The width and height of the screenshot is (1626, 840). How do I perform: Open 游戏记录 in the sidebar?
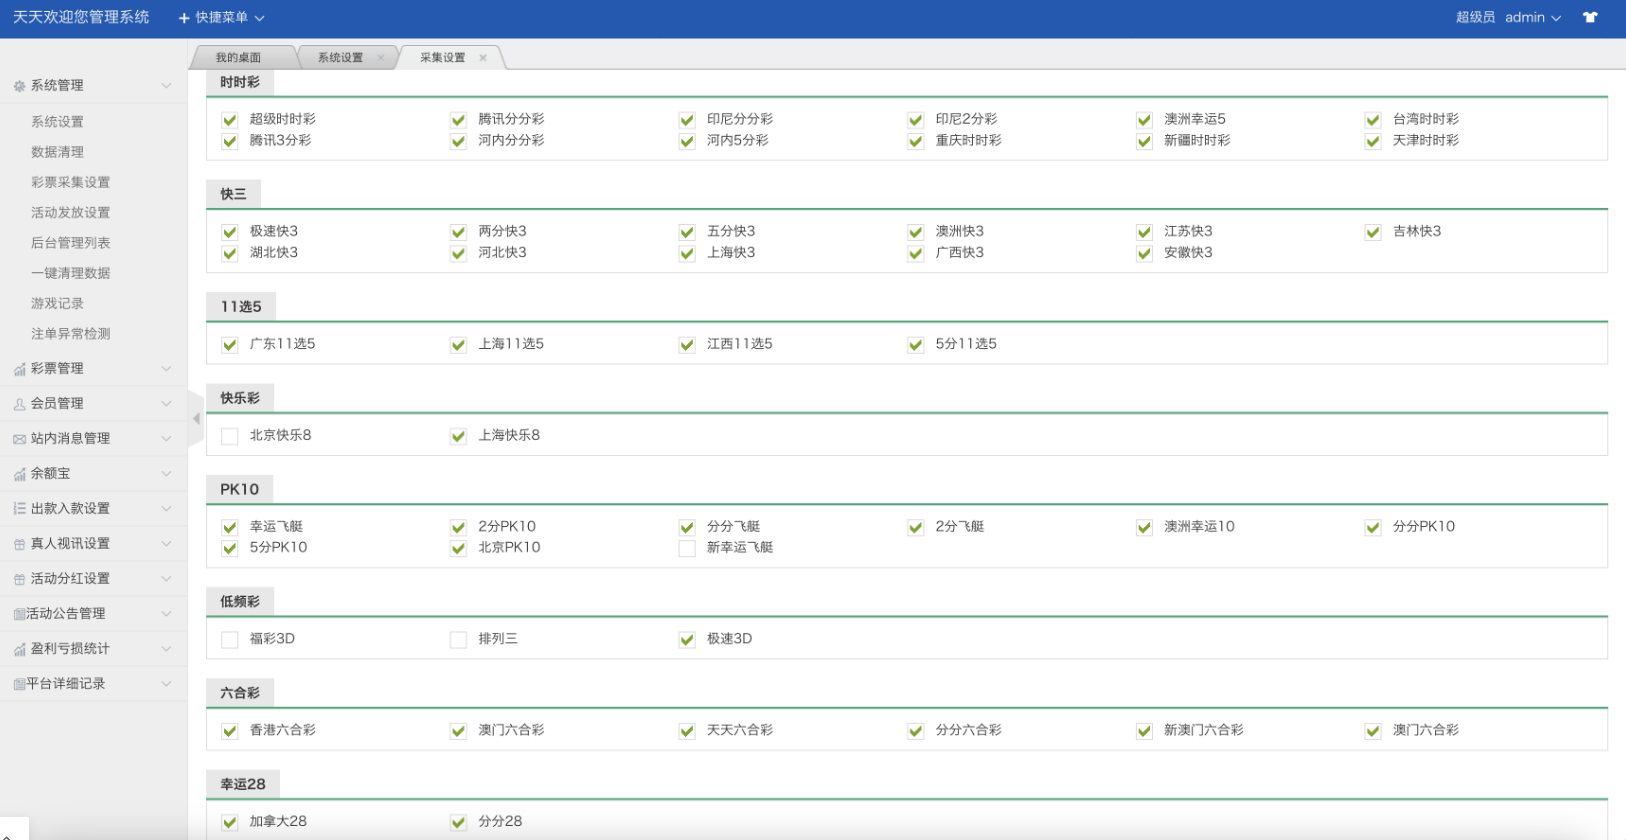click(57, 304)
